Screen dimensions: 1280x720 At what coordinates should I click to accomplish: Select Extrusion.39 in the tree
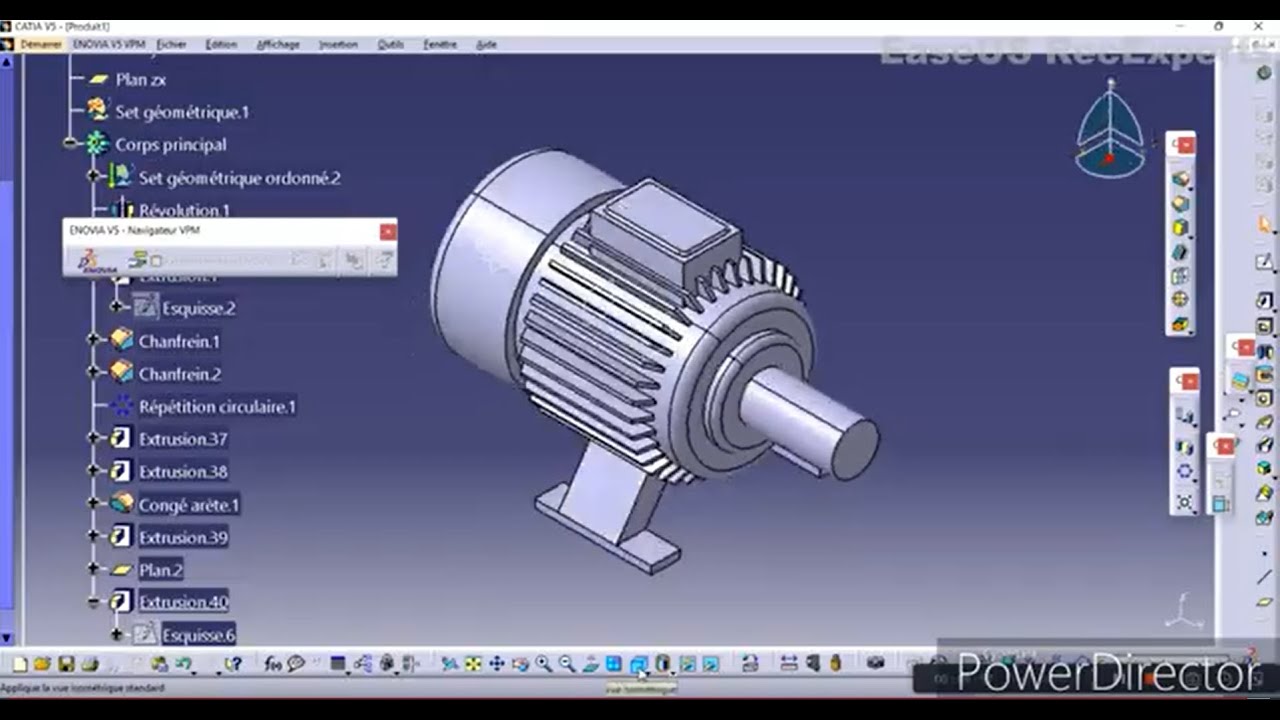pos(183,537)
